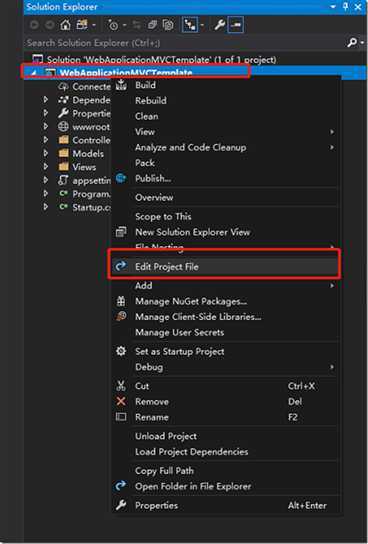Click the wrench Properties toolbar icon
The image size is (368, 544).
[x=219, y=25]
